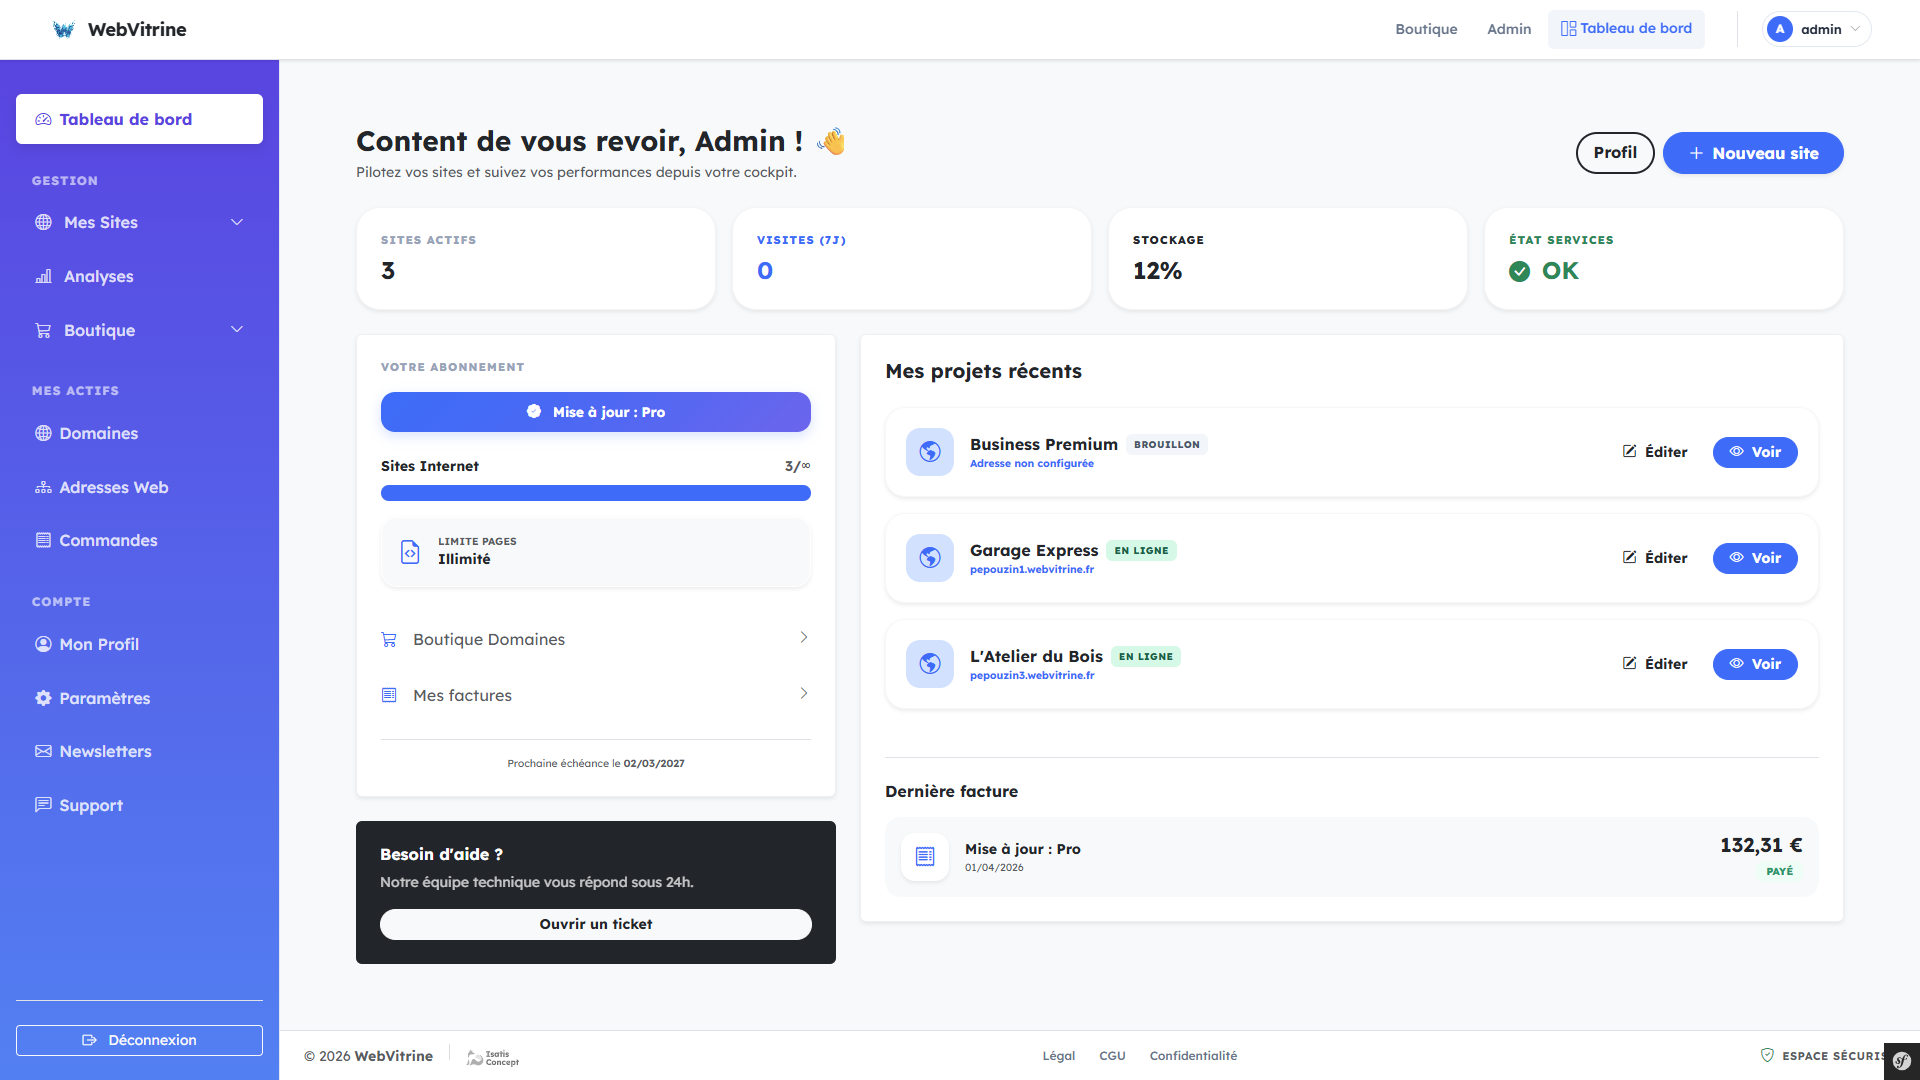Select Tableau de bord in the top bar
The width and height of the screenshot is (1920, 1080).
pos(1626,28)
